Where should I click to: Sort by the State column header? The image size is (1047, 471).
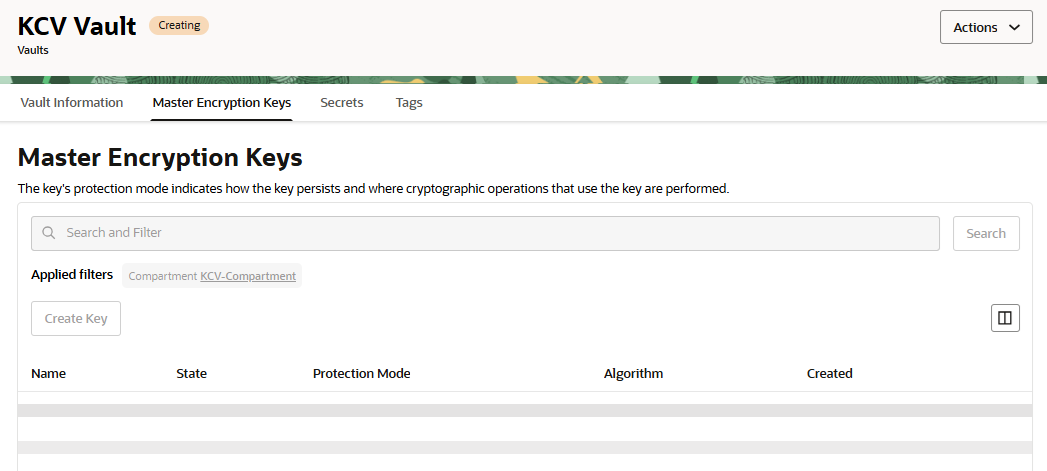[192, 373]
